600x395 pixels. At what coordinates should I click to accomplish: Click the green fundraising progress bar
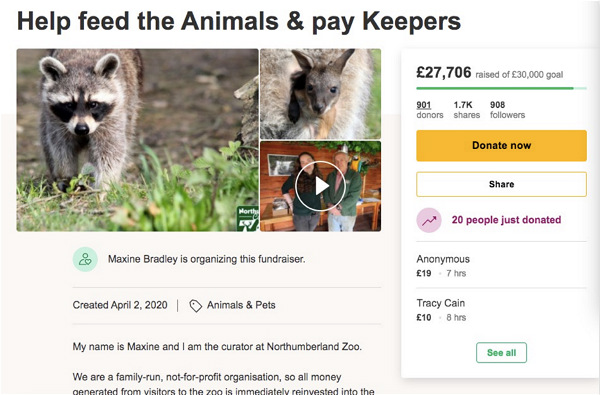(x=501, y=88)
